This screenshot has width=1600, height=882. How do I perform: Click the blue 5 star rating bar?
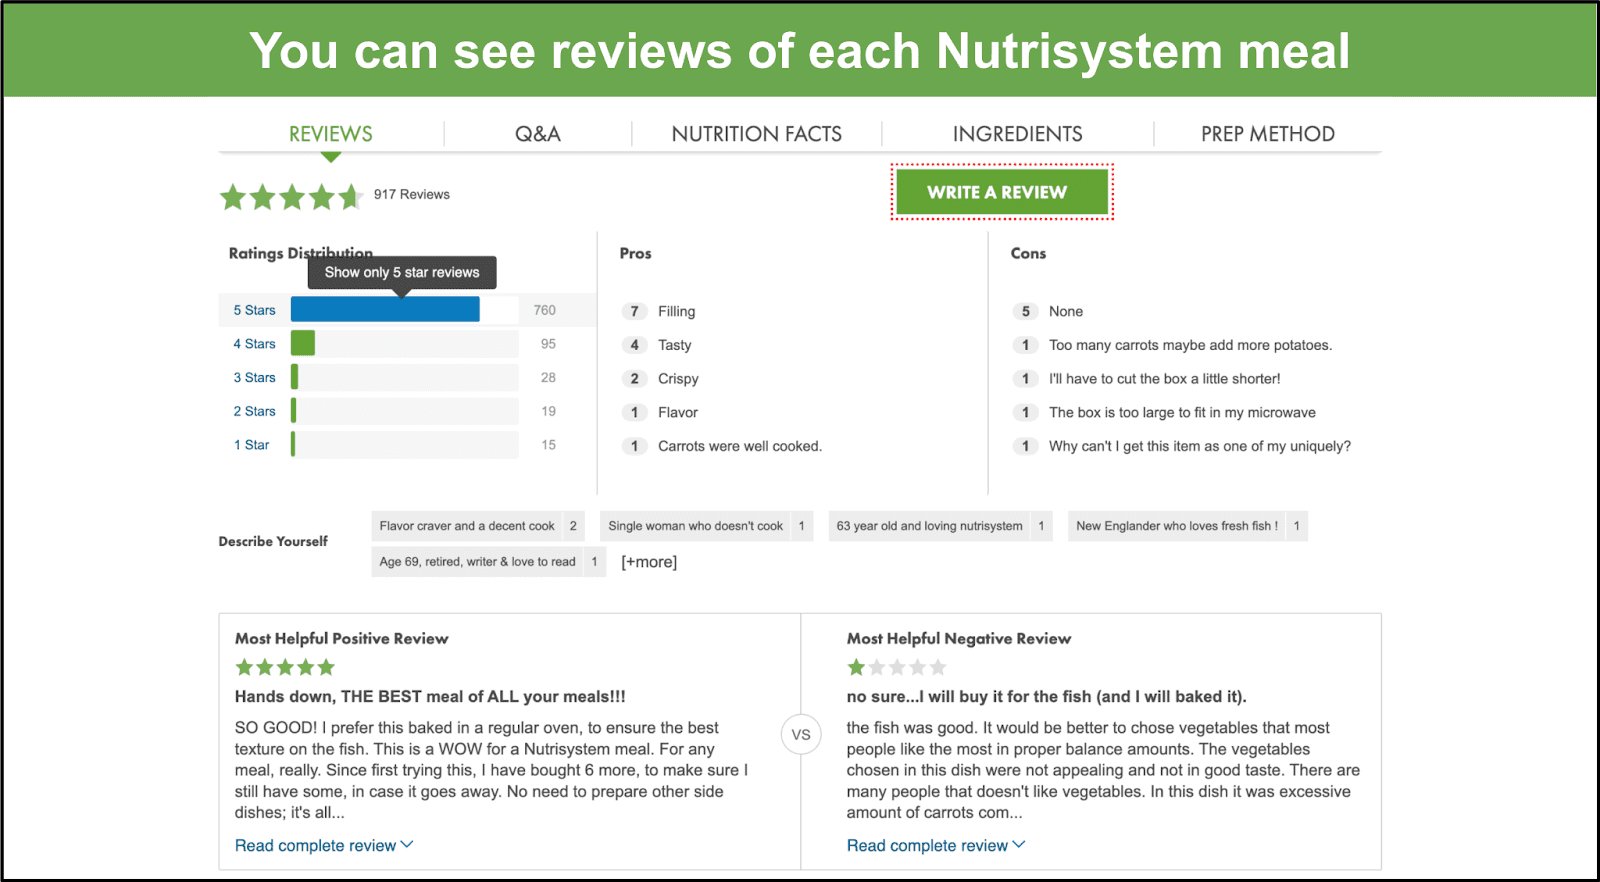385,310
